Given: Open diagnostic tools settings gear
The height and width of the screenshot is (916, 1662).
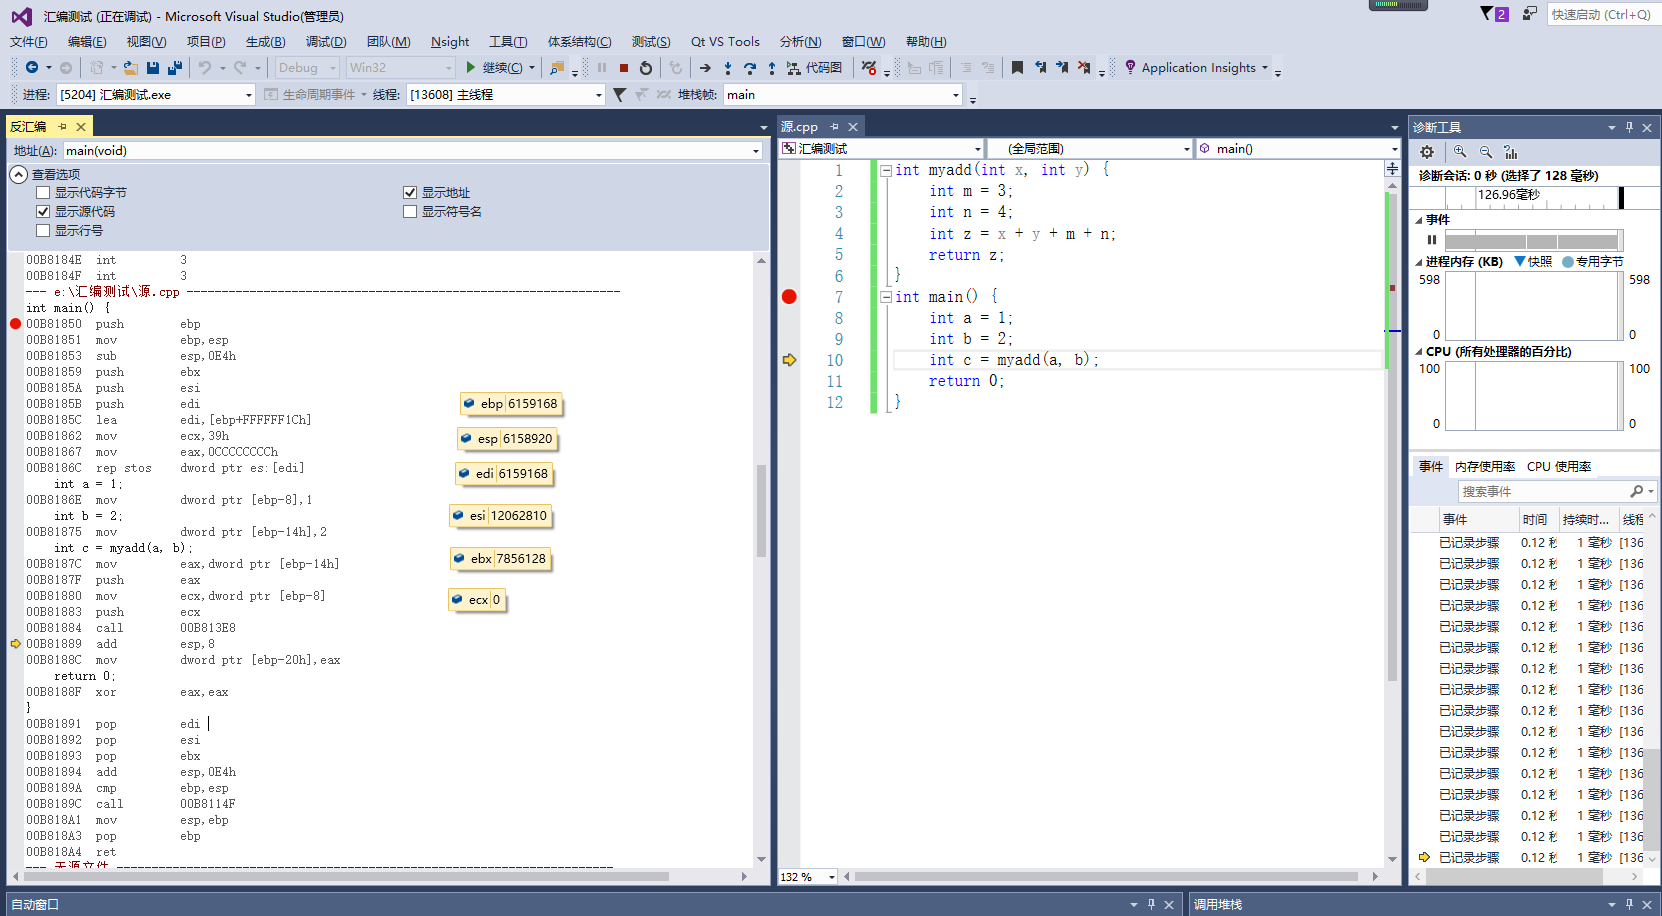Looking at the screenshot, I should [1427, 152].
